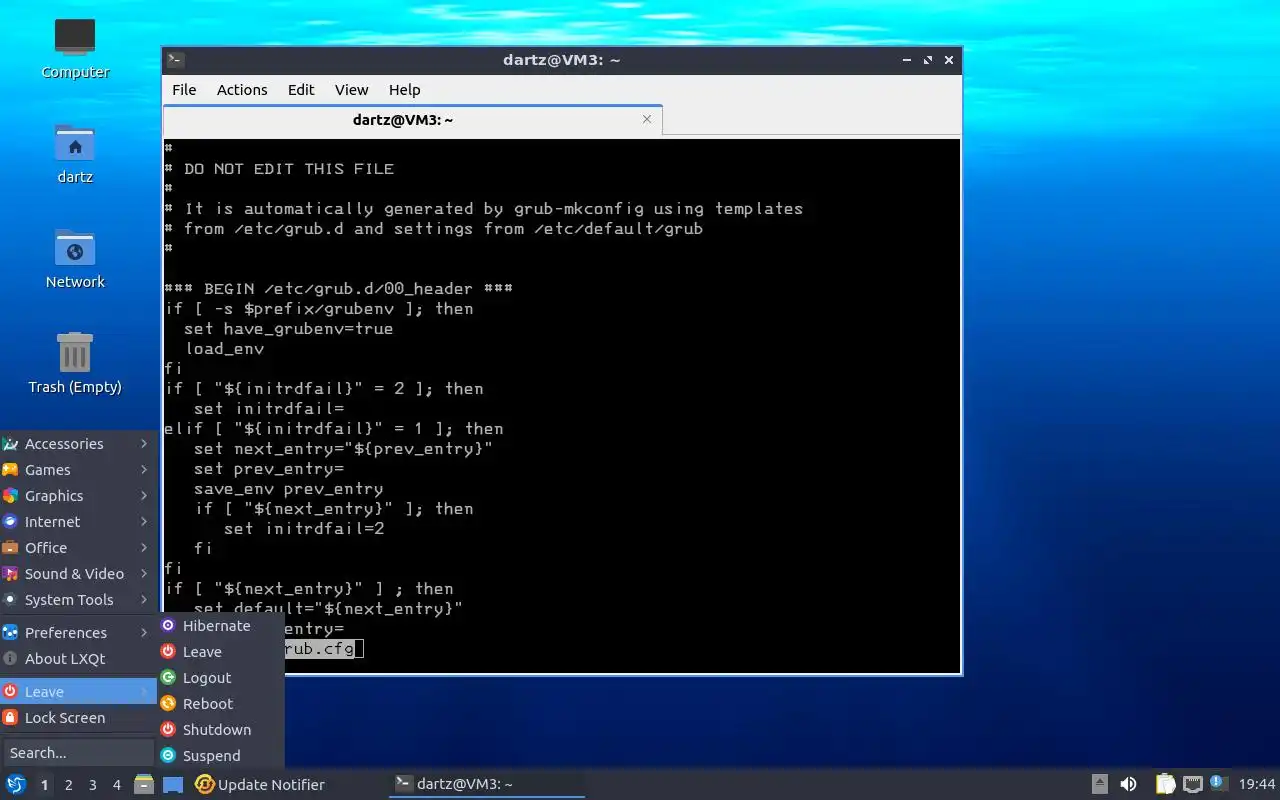
Task: Open the terminal View menu
Action: click(x=351, y=90)
